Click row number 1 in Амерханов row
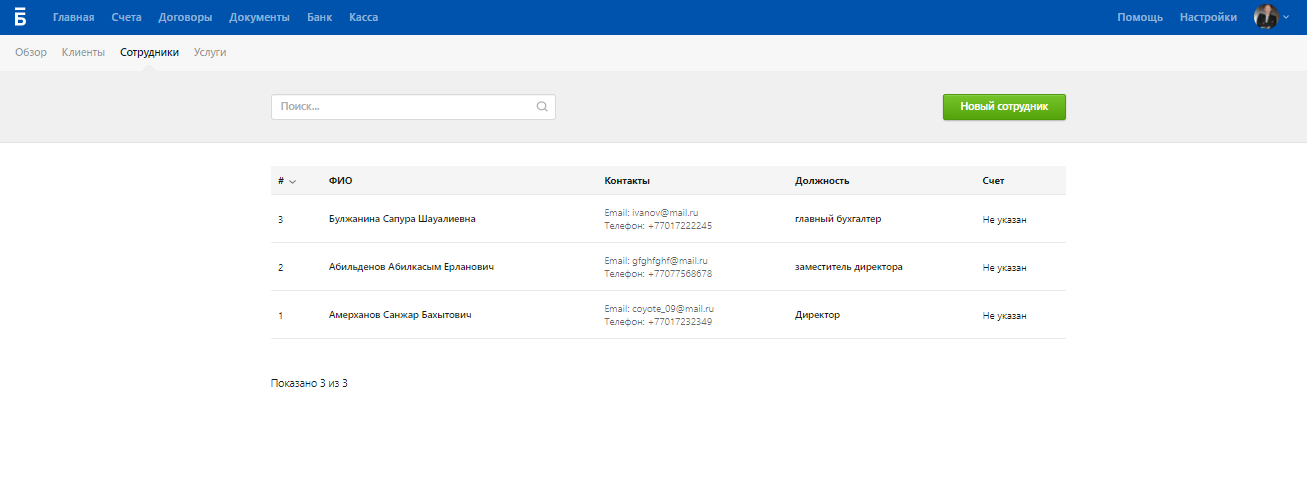 (x=281, y=316)
